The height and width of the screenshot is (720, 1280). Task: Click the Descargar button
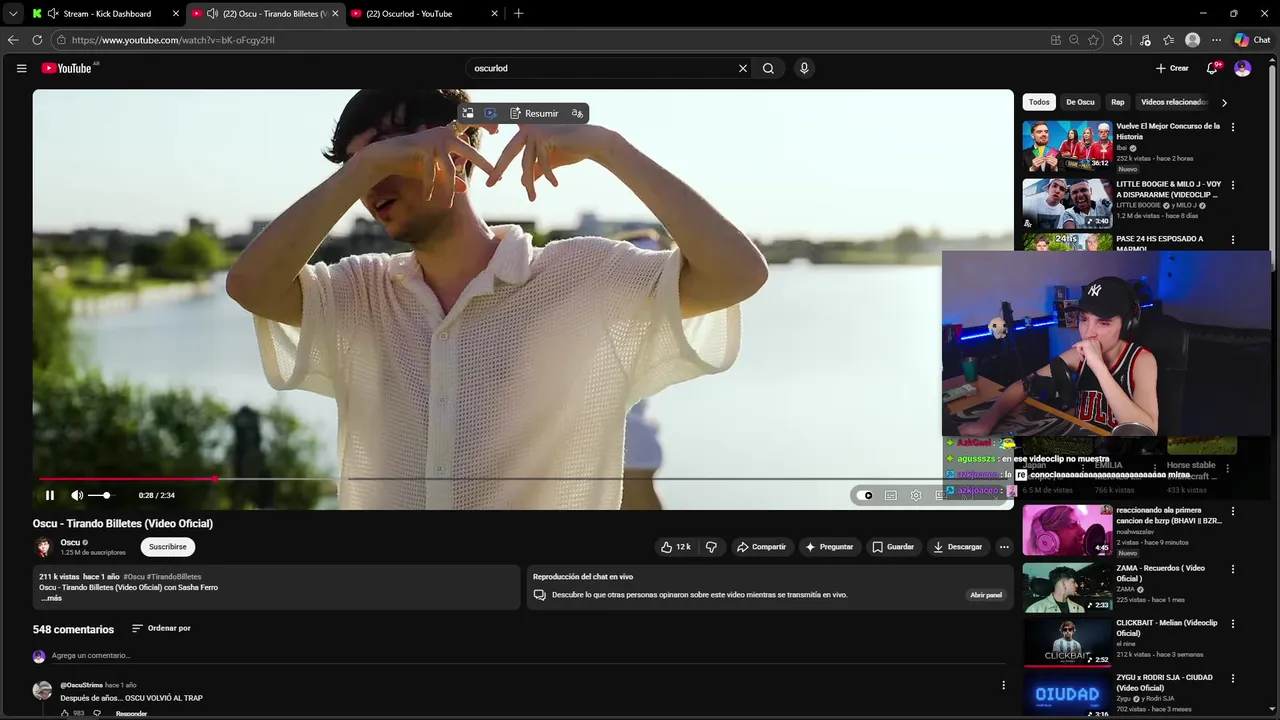point(958,547)
